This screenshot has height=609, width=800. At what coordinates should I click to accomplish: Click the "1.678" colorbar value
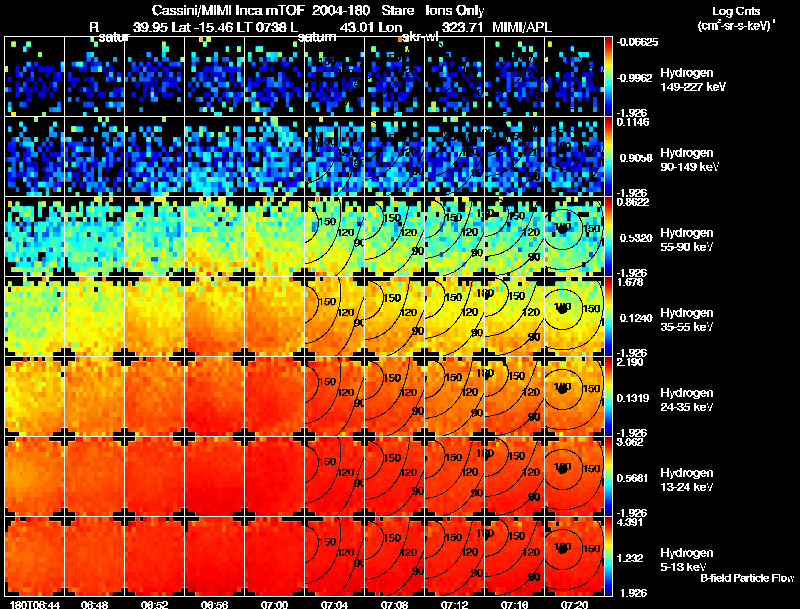[x=630, y=282]
